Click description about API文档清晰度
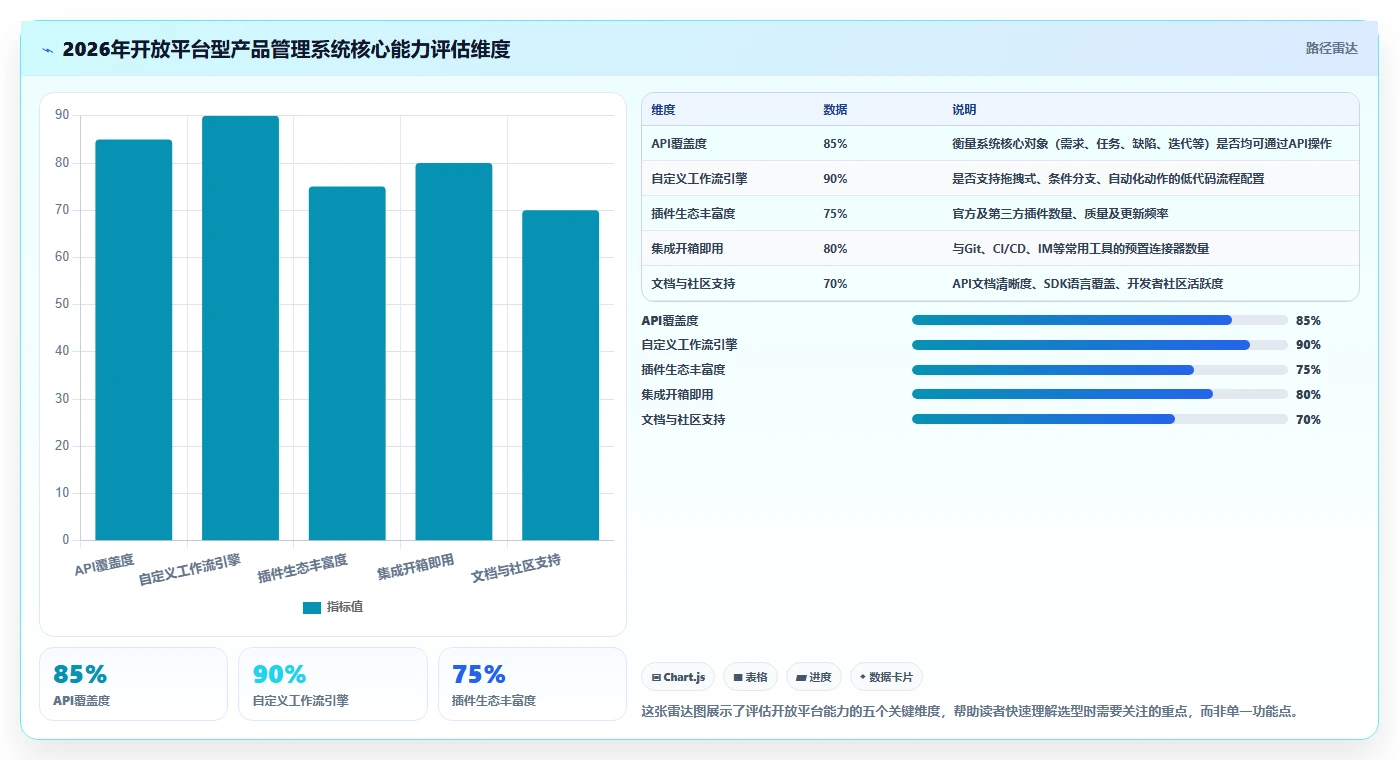Viewport: 1399px width, 760px height. tap(1087, 283)
